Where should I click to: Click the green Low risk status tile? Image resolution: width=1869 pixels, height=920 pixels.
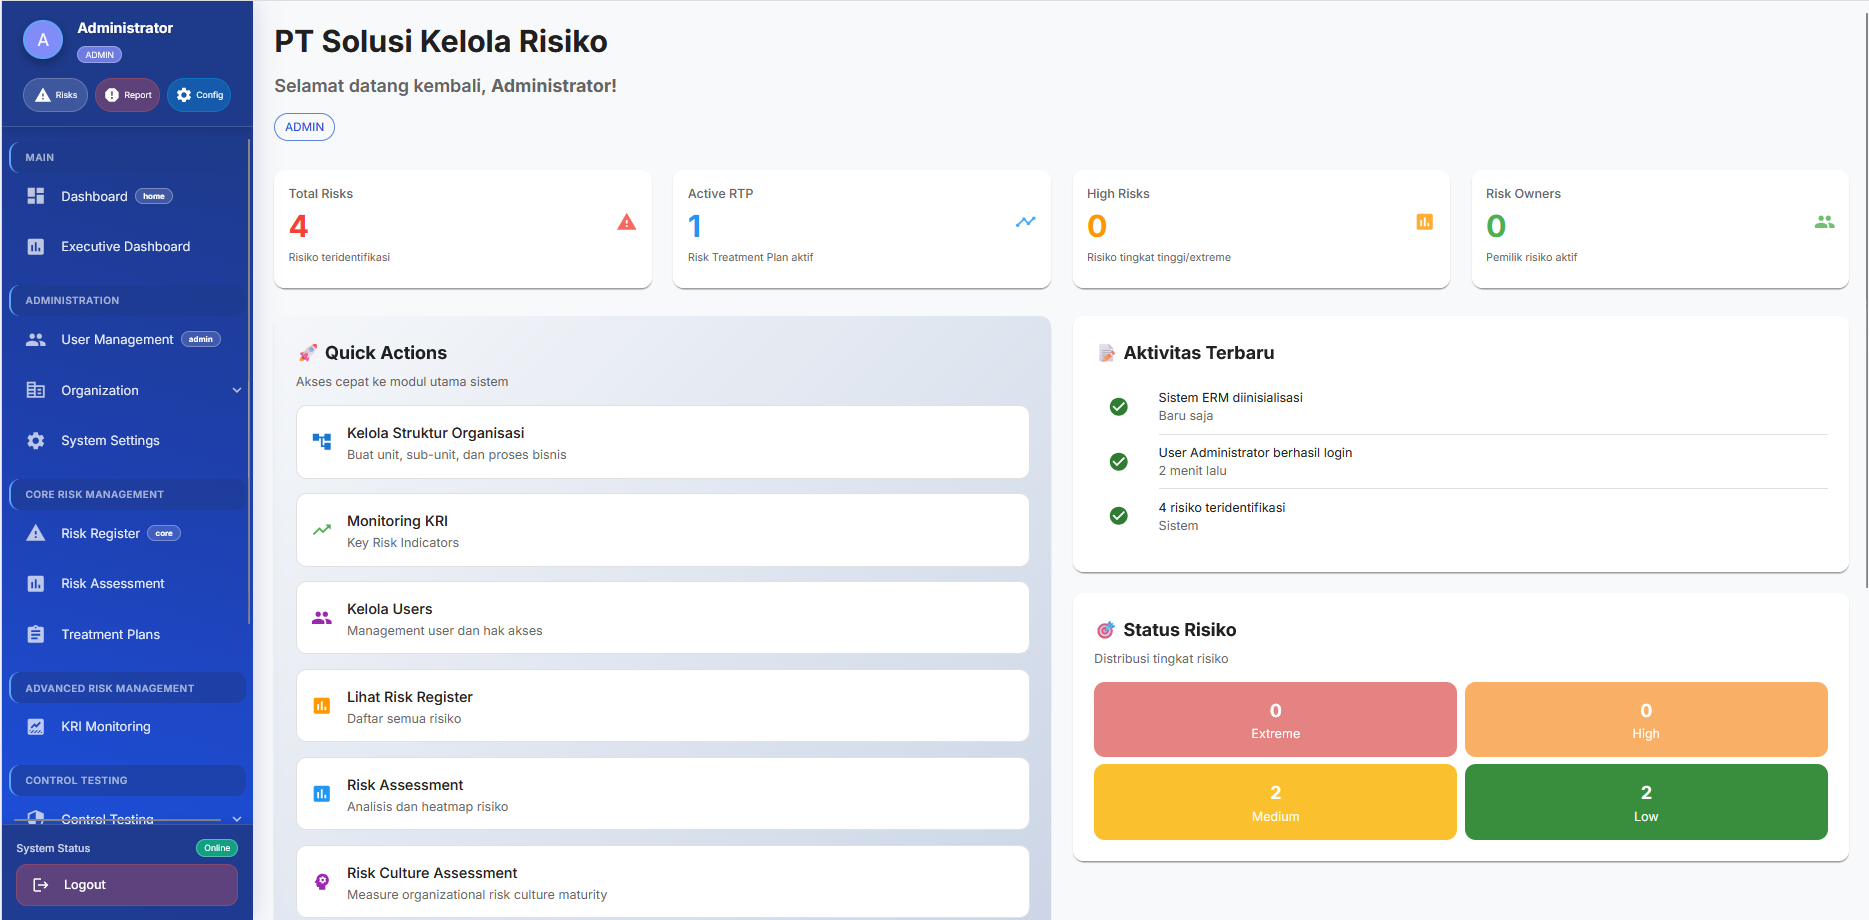point(1645,802)
